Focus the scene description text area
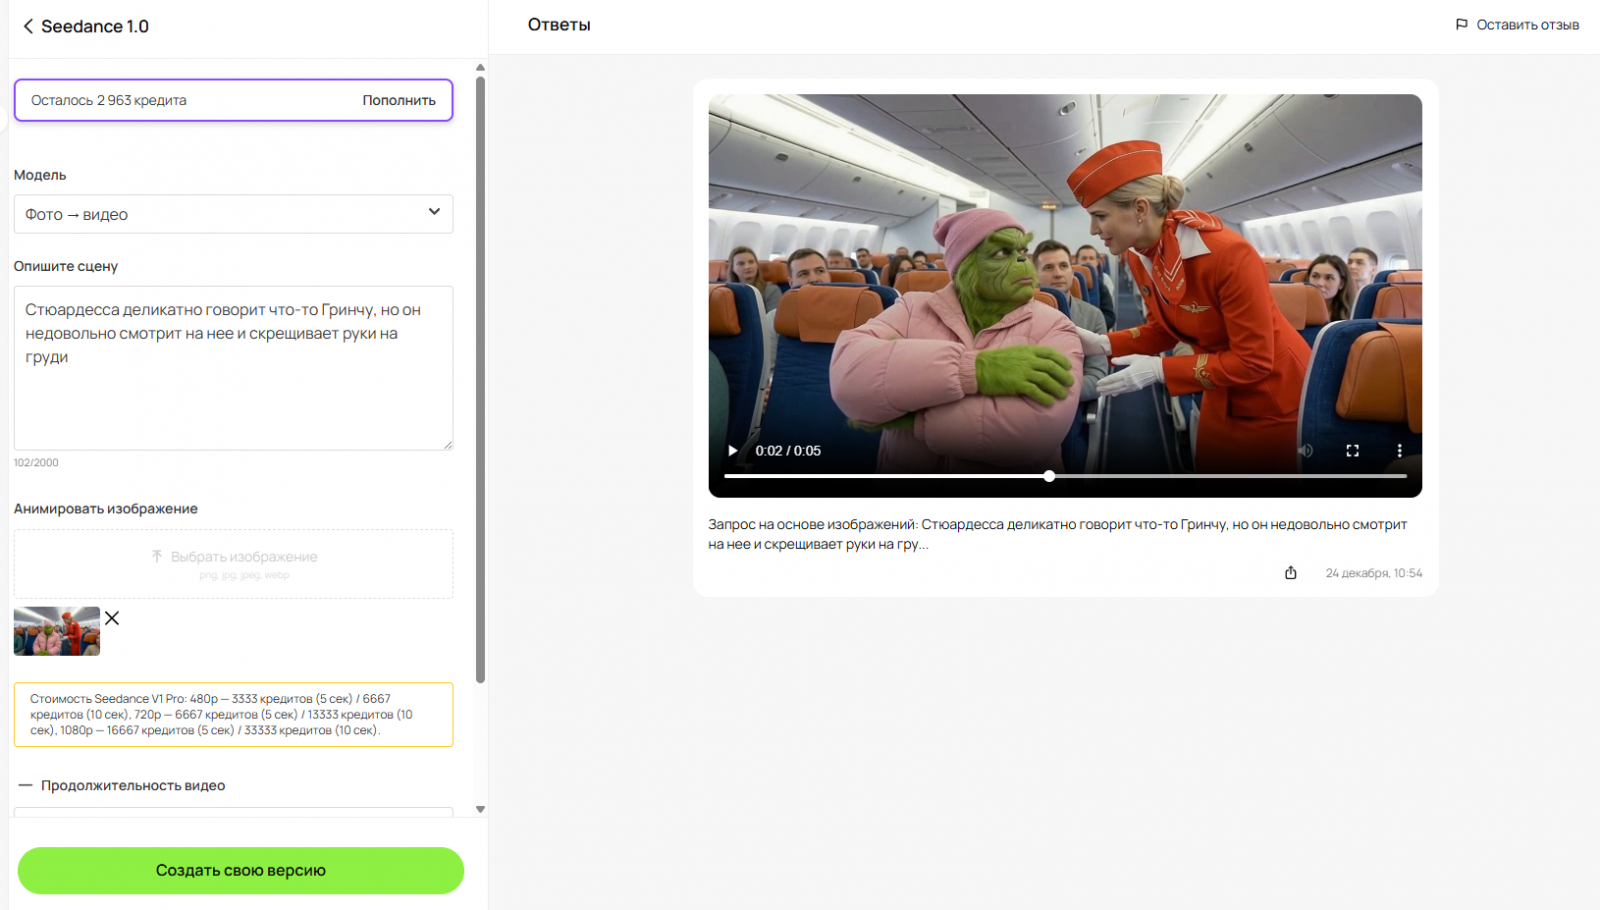Screen dimensions: 1600x910 [233, 368]
